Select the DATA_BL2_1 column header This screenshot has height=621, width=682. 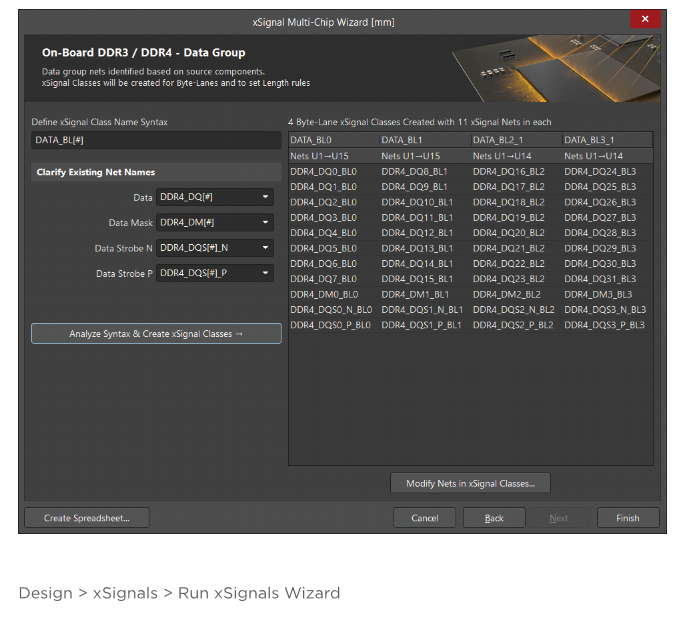point(515,140)
